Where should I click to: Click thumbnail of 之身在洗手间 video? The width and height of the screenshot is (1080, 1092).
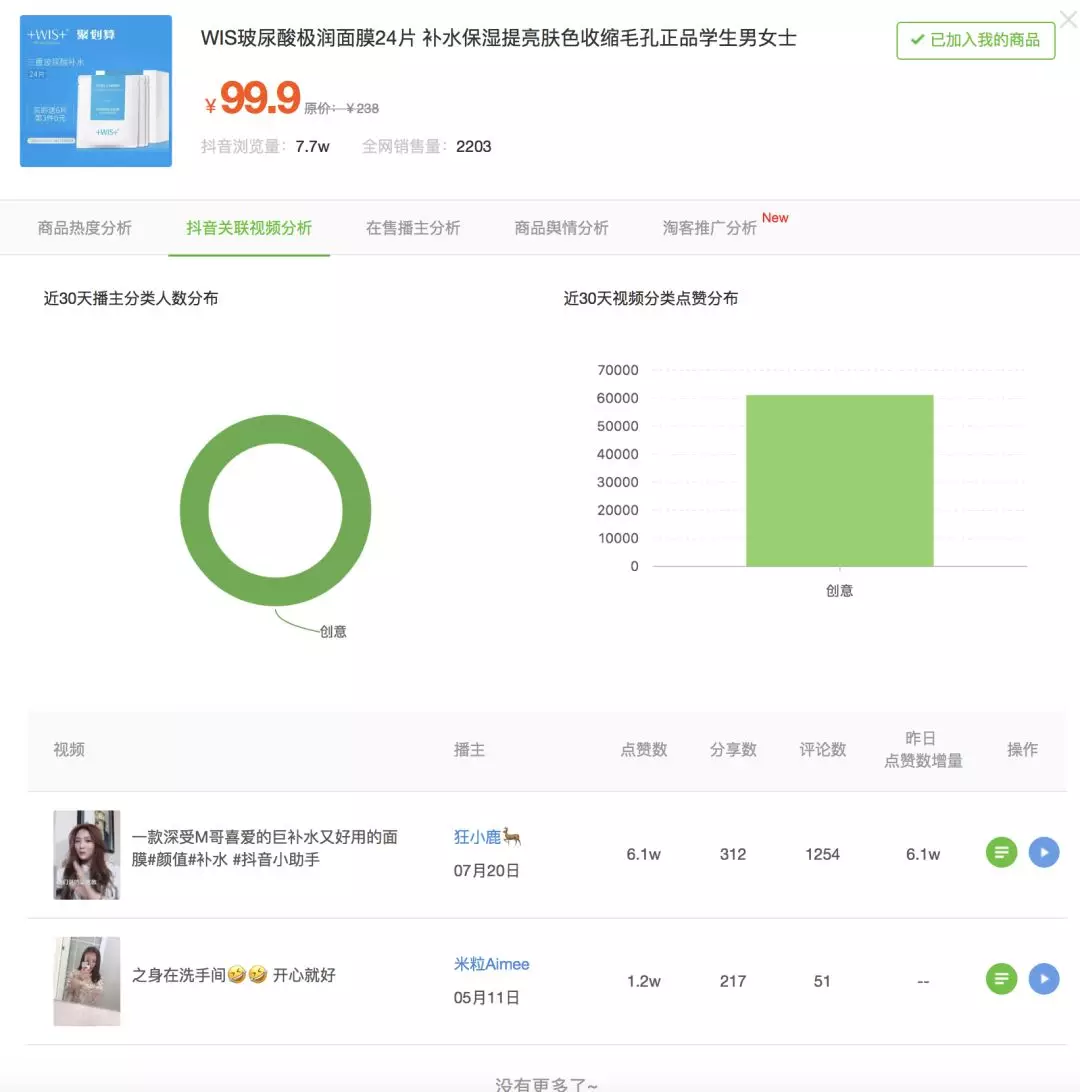(87, 981)
